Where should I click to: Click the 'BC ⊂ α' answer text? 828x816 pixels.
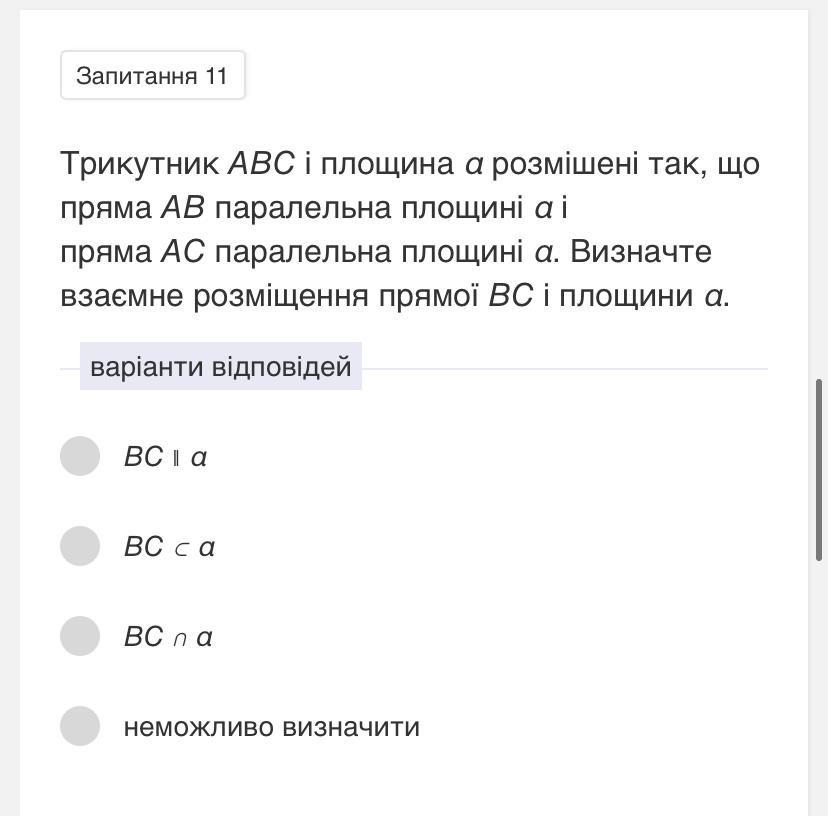pyautogui.click(x=169, y=547)
